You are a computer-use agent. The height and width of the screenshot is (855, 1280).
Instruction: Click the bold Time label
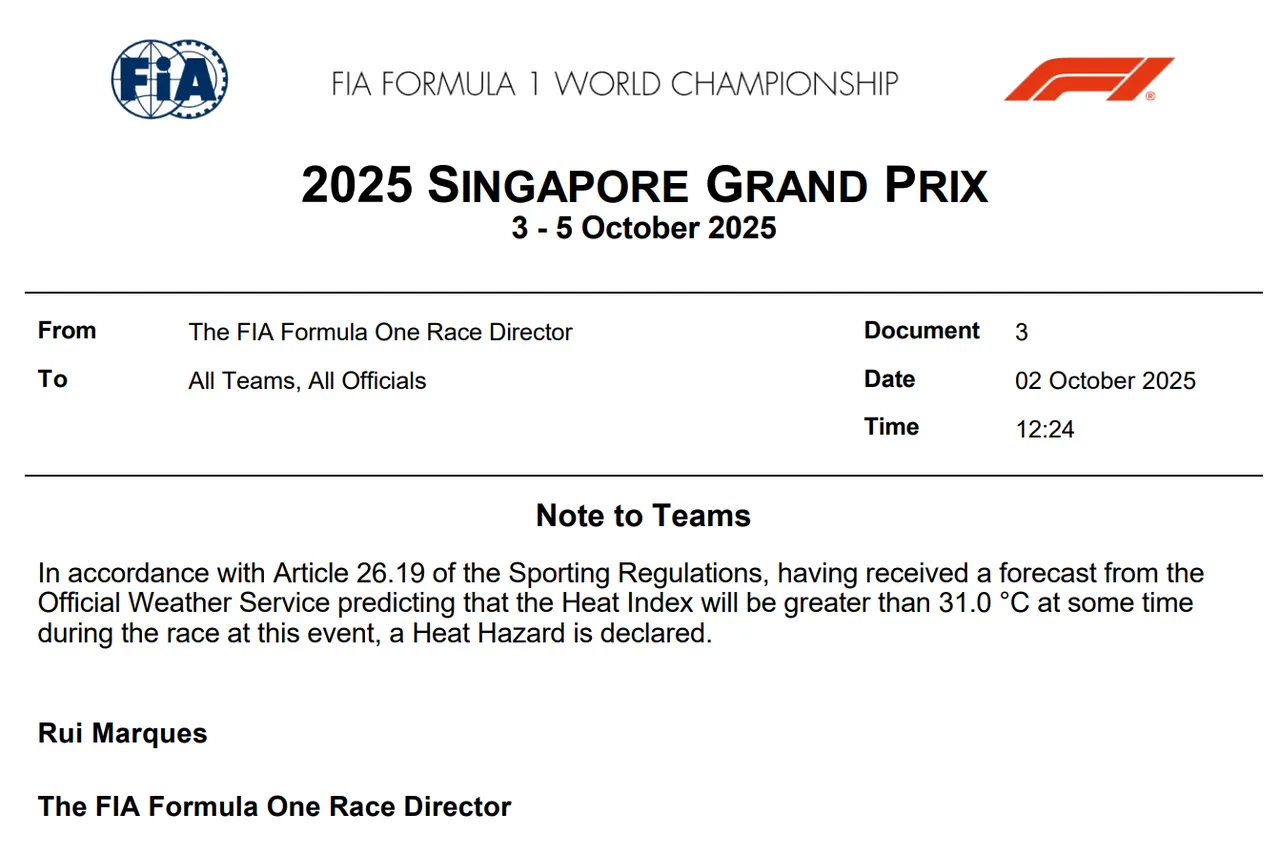(x=891, y=427)
